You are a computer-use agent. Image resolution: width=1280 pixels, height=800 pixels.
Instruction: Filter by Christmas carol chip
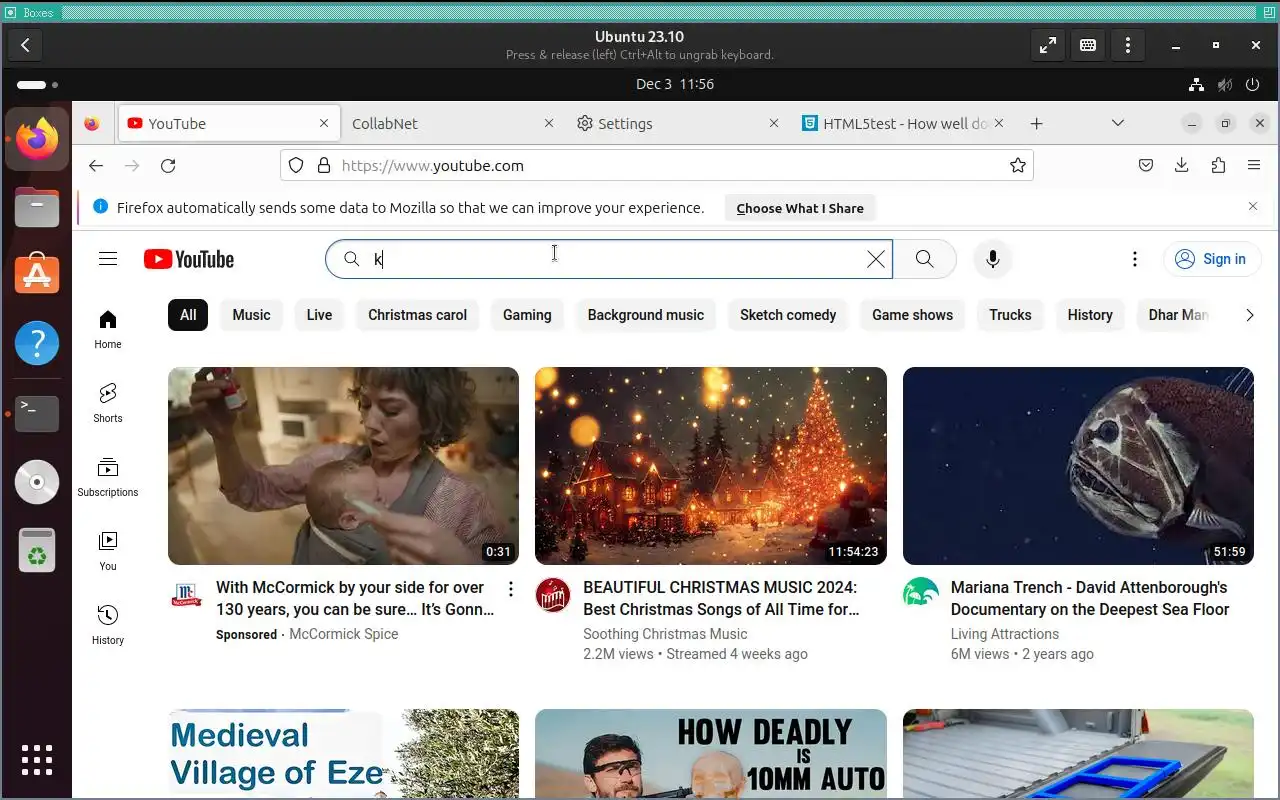(417, 315)
